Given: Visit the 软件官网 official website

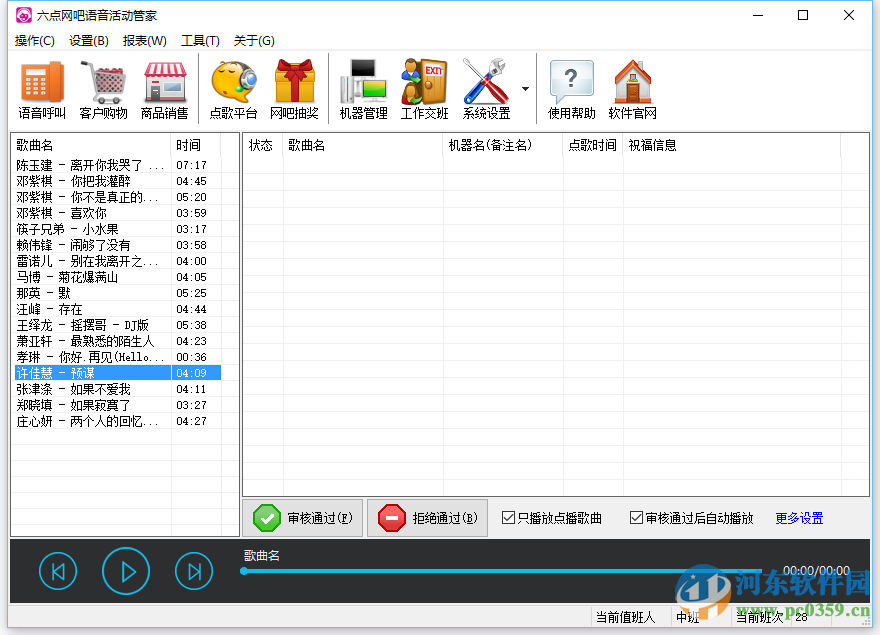Looking at the screenshot, I should (632, 88).
